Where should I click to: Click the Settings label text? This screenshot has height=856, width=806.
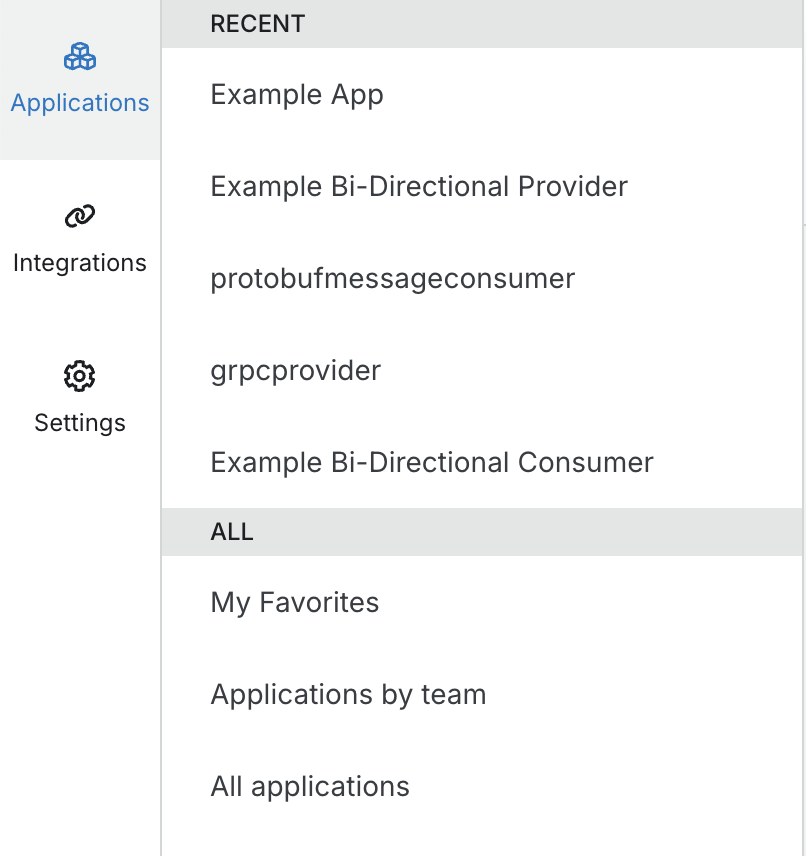click(79, 422)
